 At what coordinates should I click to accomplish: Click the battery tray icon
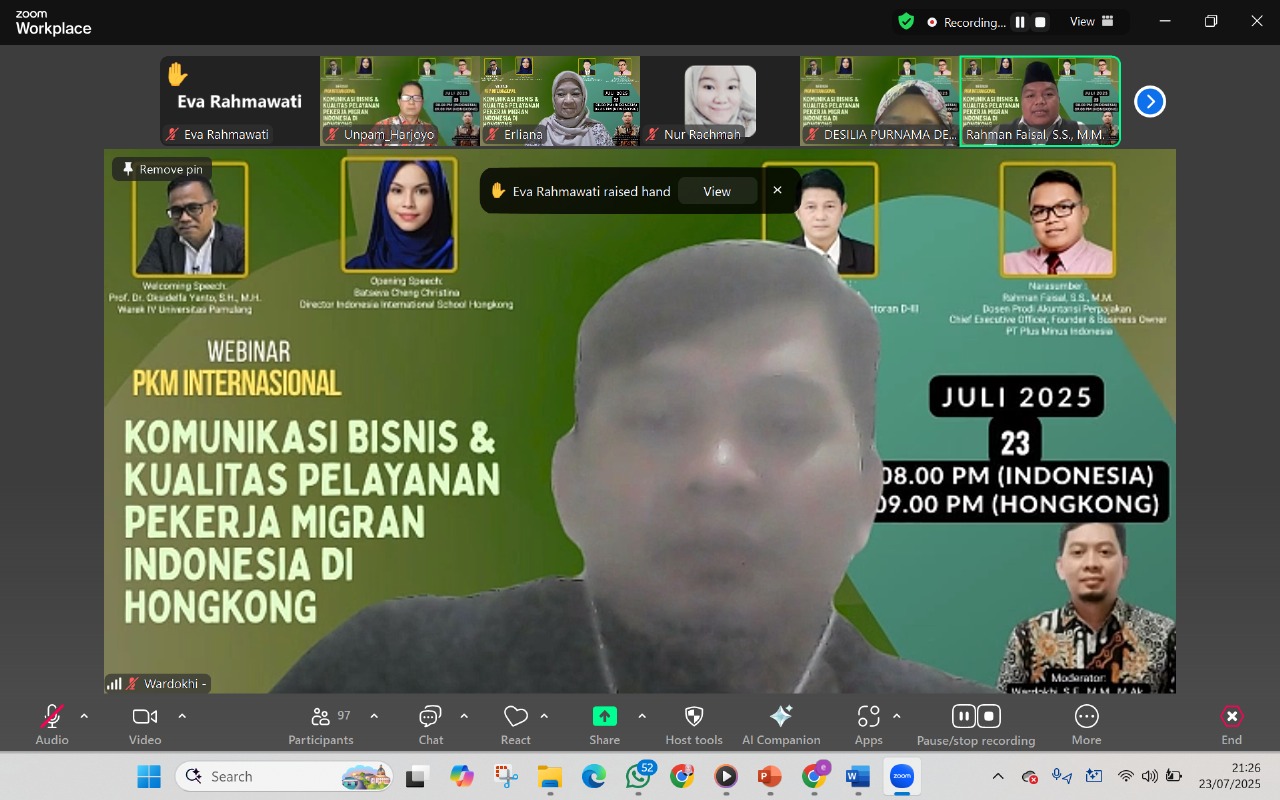[x=1174, y=776]
